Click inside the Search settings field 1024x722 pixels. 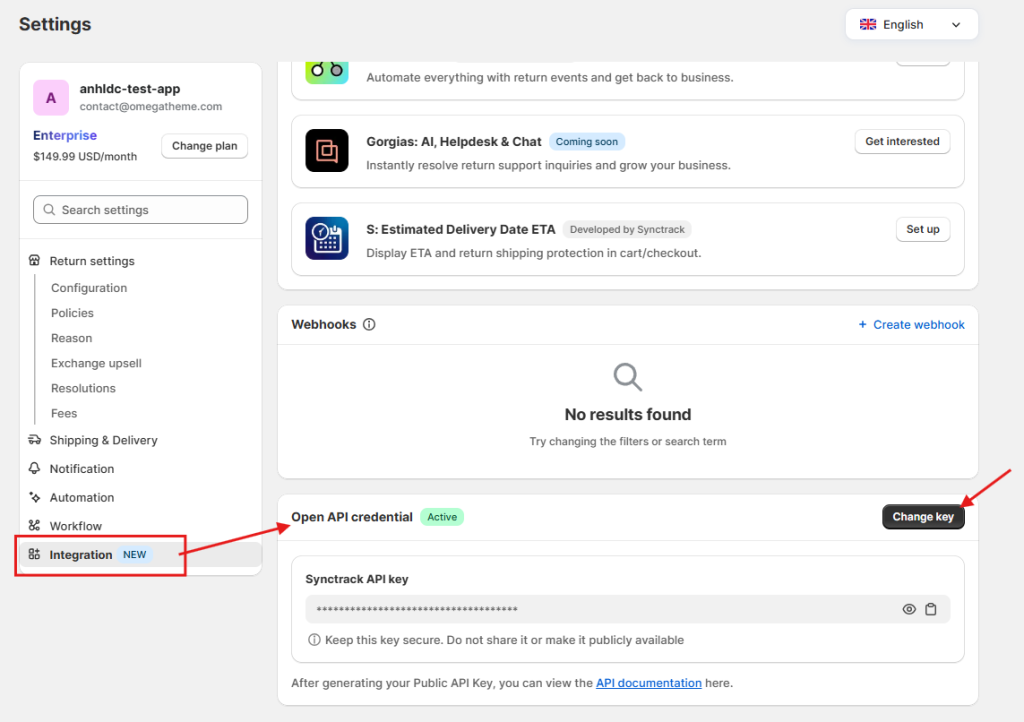[x=140, y=210]
